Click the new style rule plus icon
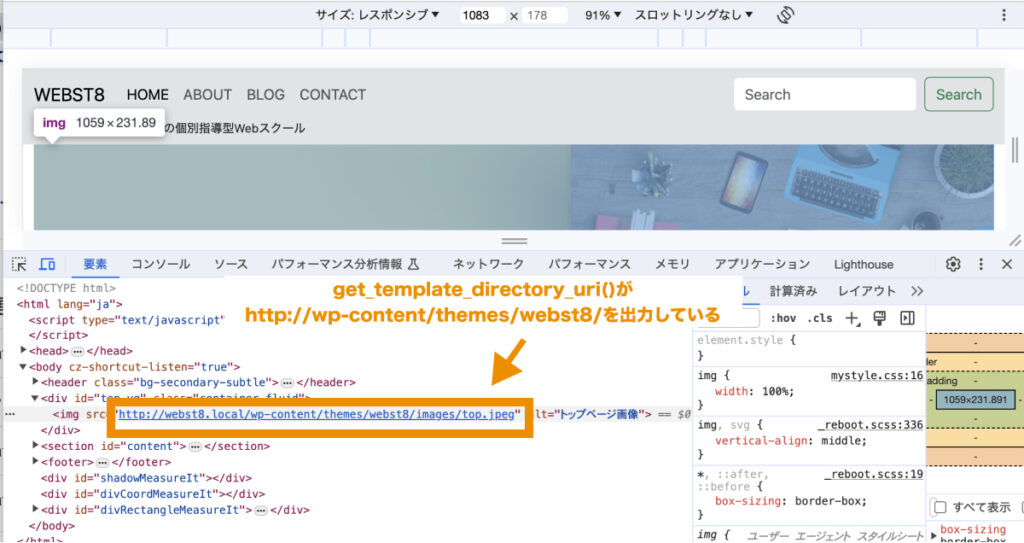Viewport: 1024px width, 543px height. (852, 318)
